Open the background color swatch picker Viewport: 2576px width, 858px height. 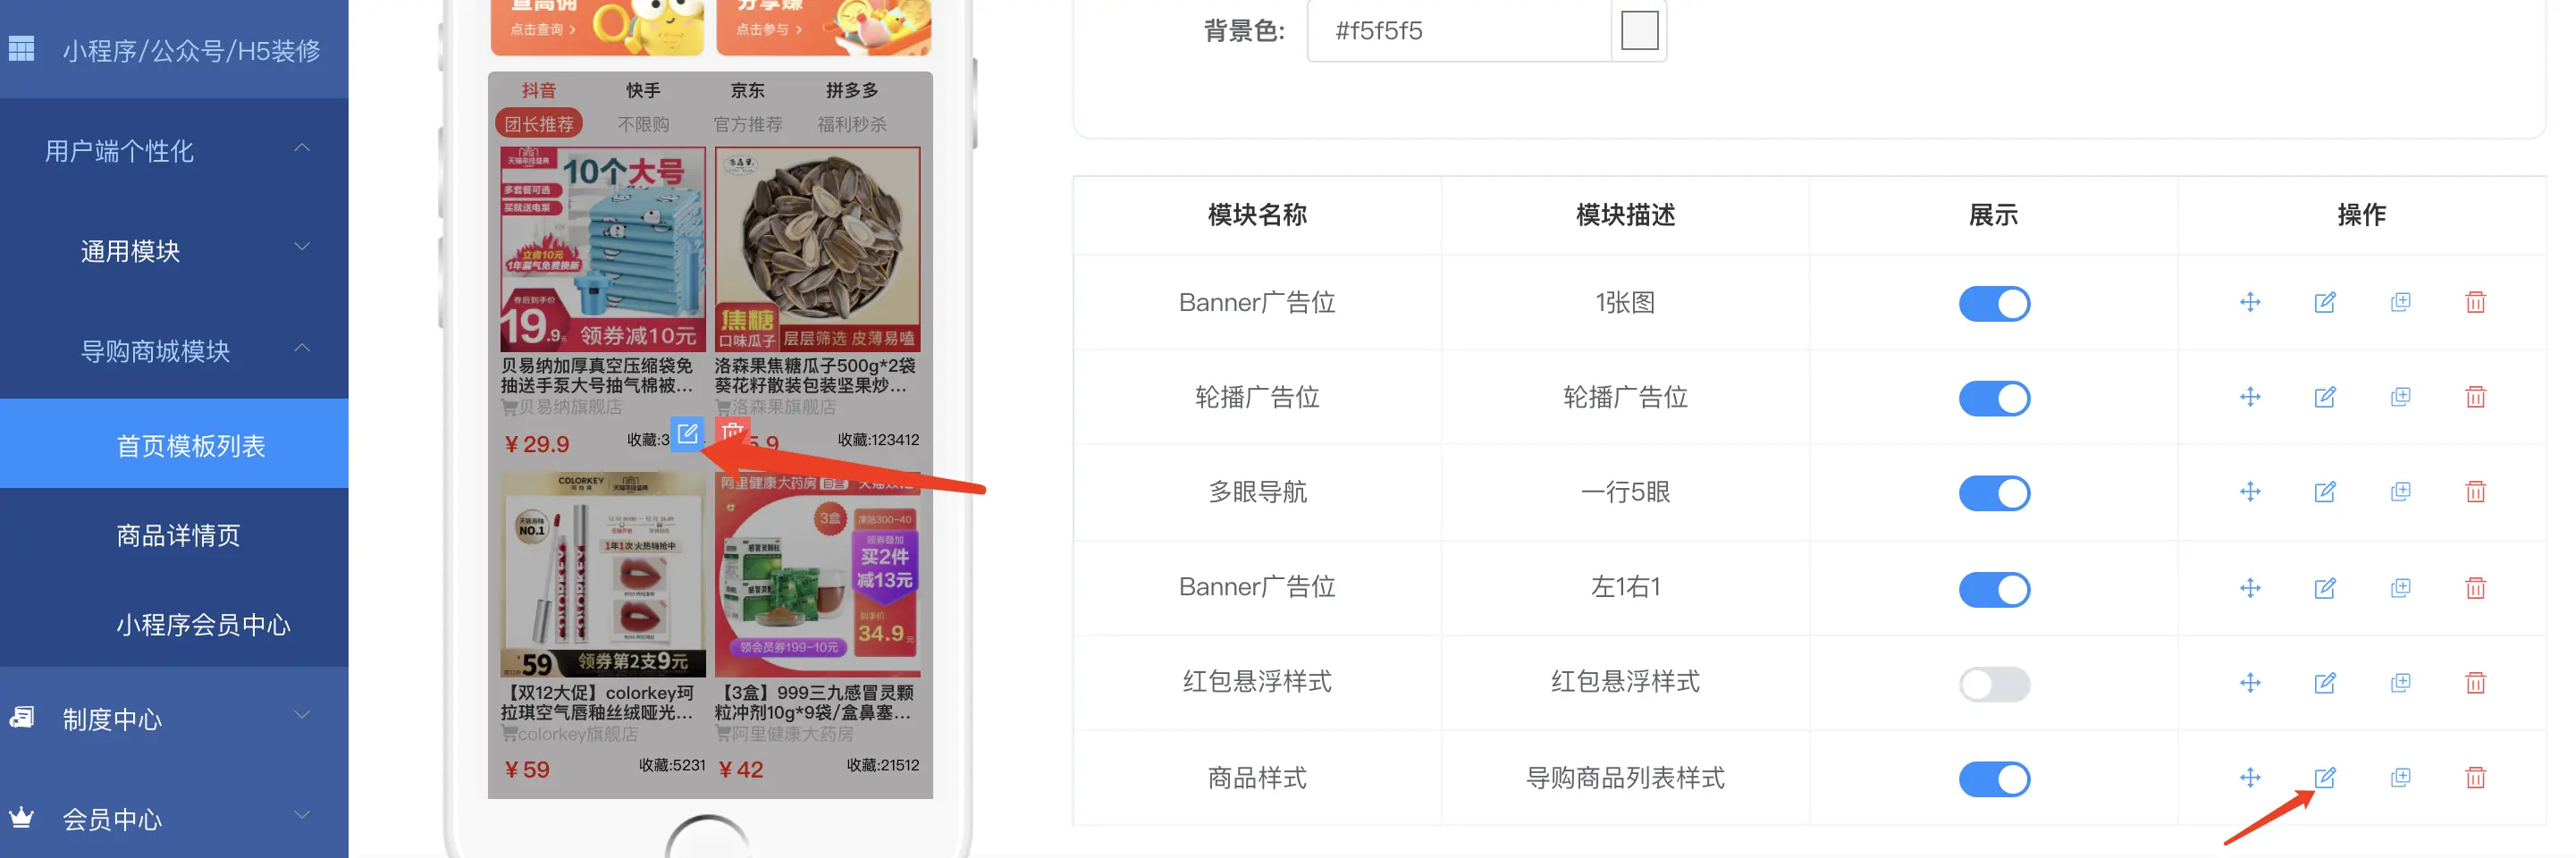tap(1639, 30)
